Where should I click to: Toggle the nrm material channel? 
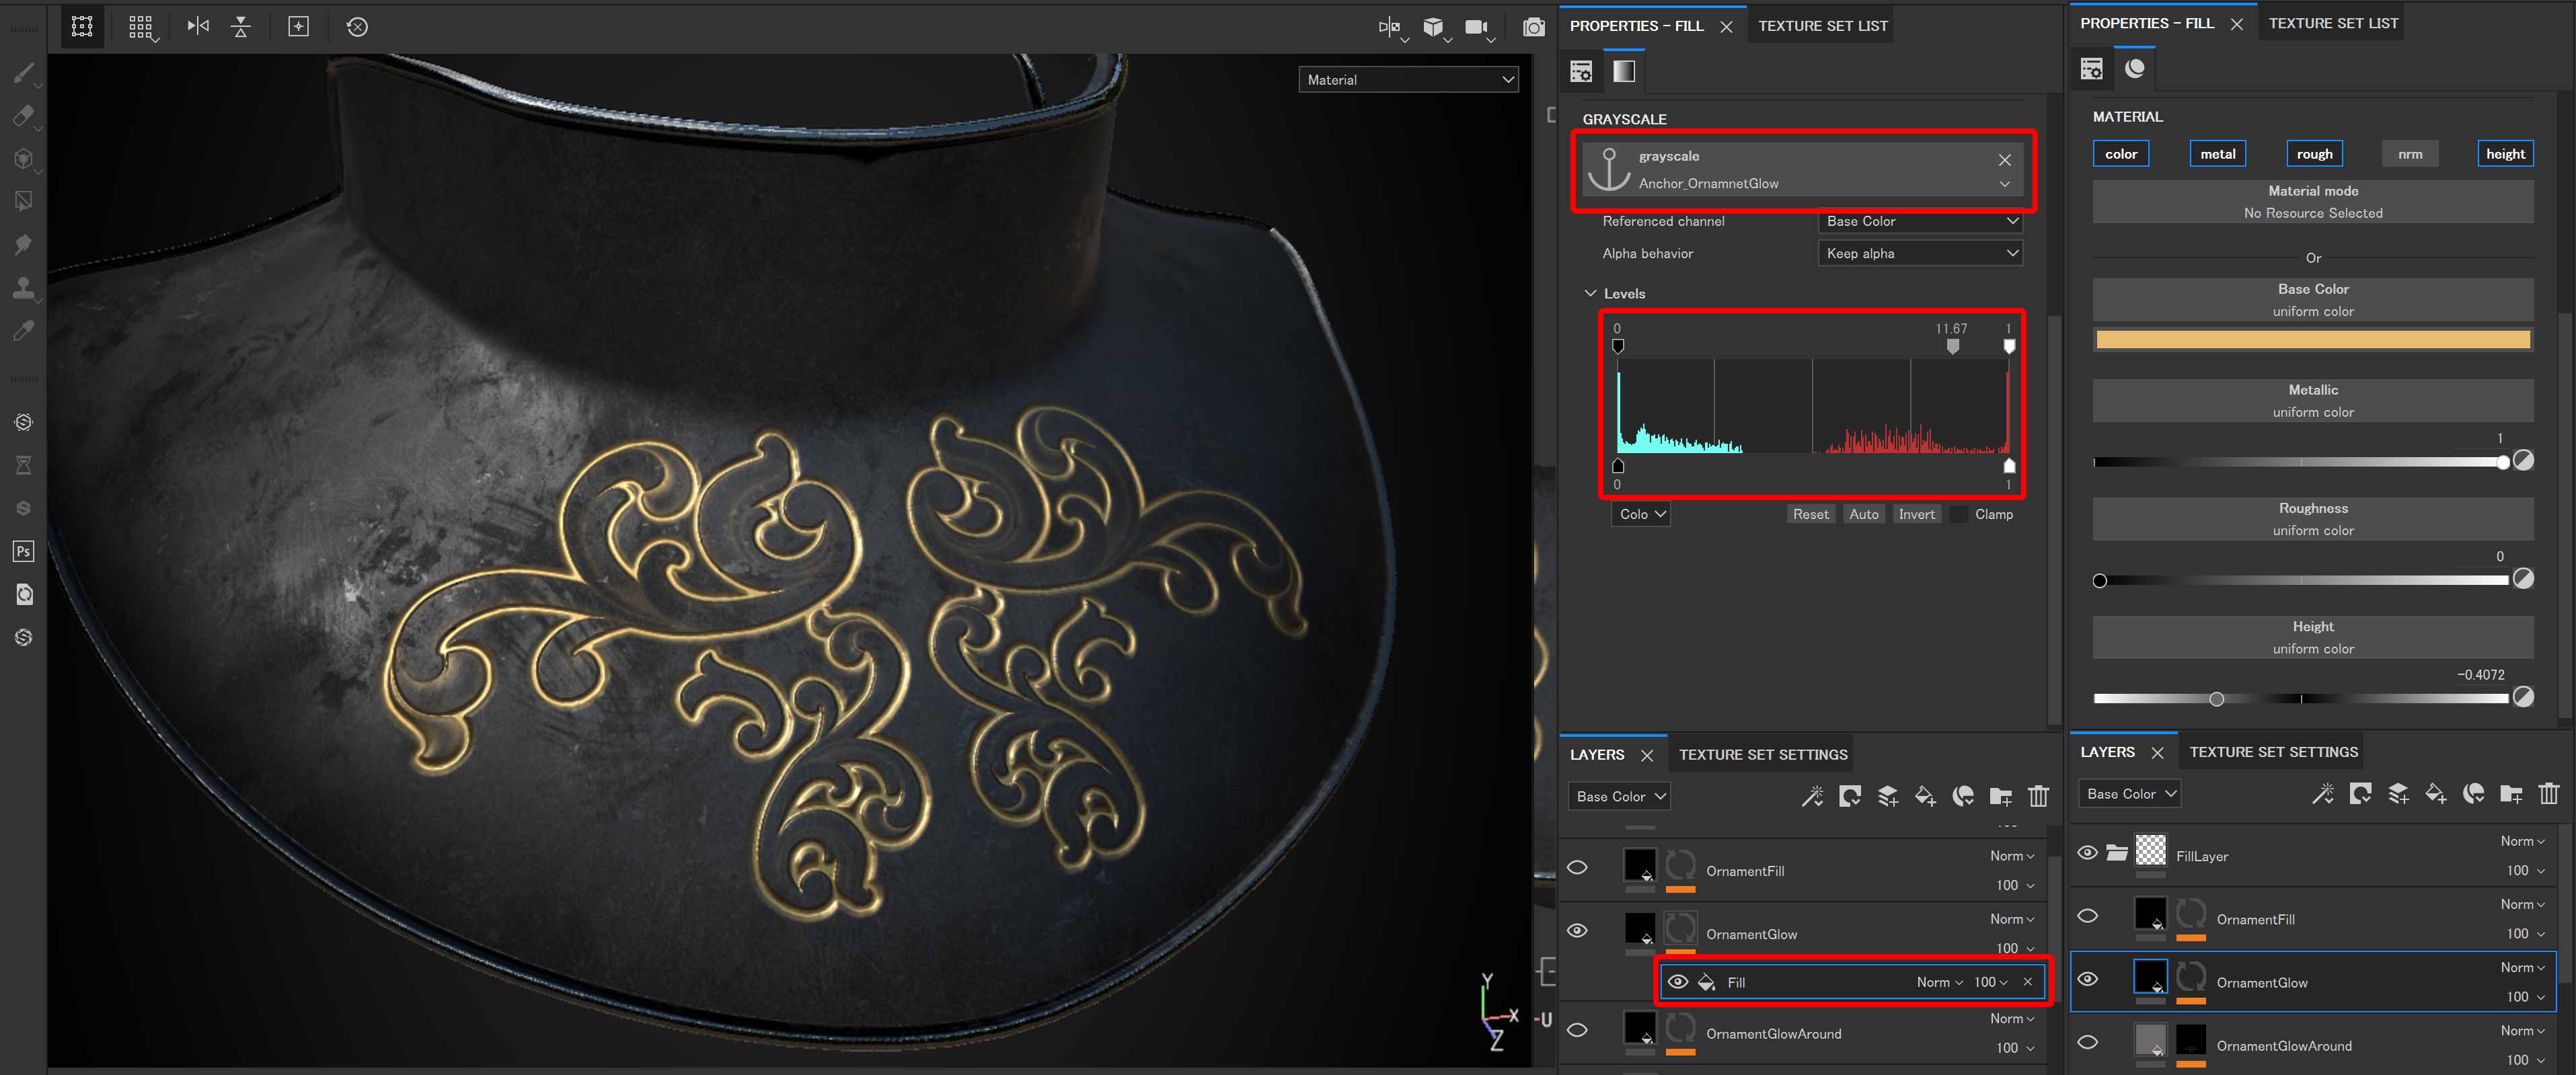coord(2409,153)
